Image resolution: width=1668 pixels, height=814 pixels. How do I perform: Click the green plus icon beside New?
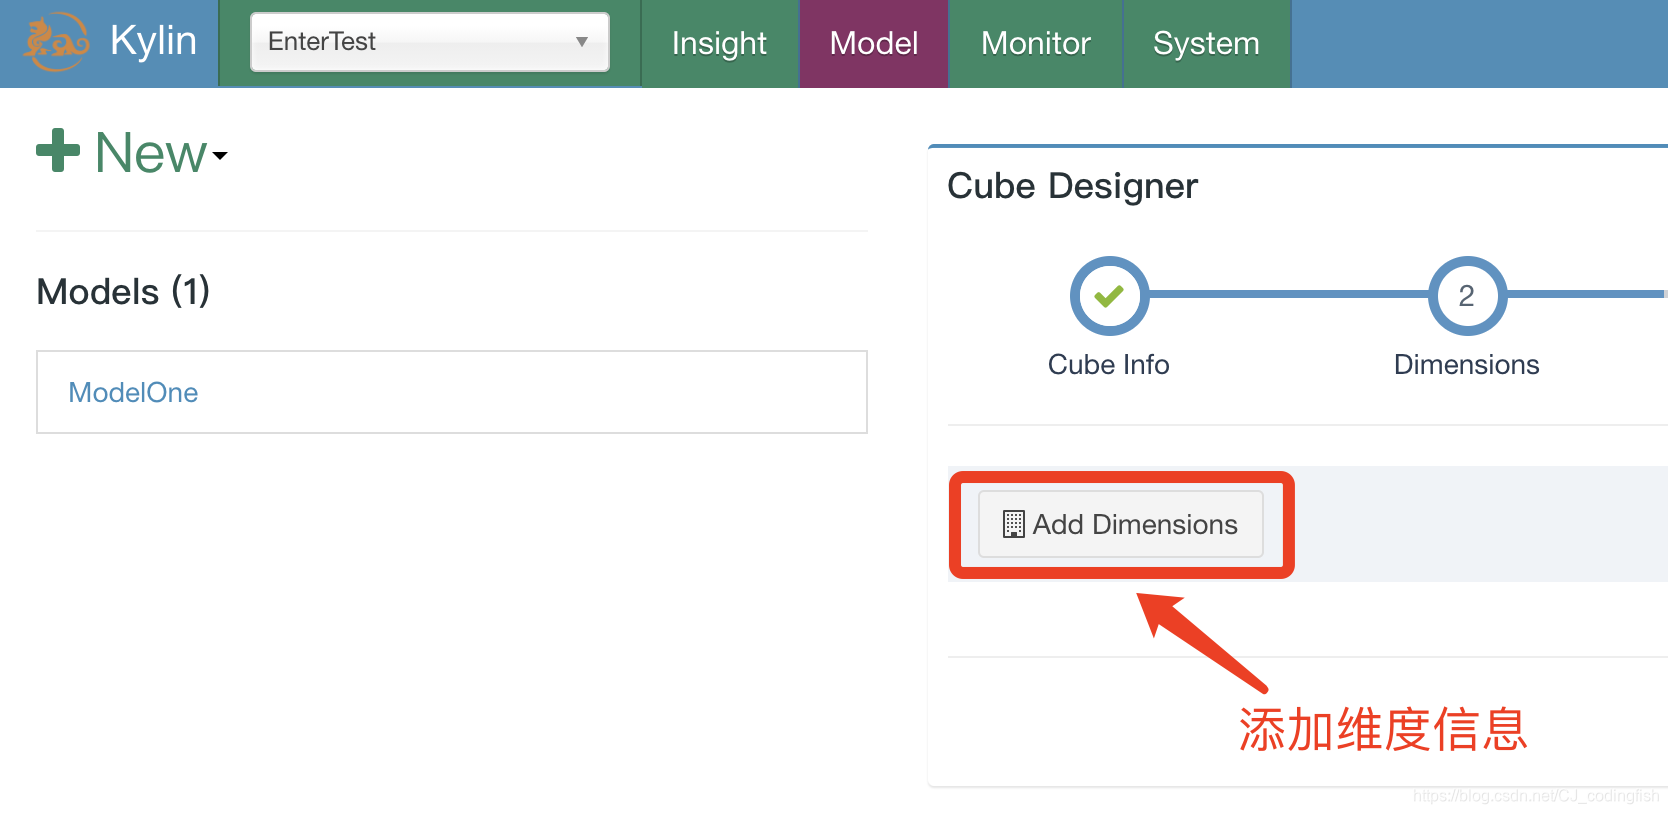(58, 150)
